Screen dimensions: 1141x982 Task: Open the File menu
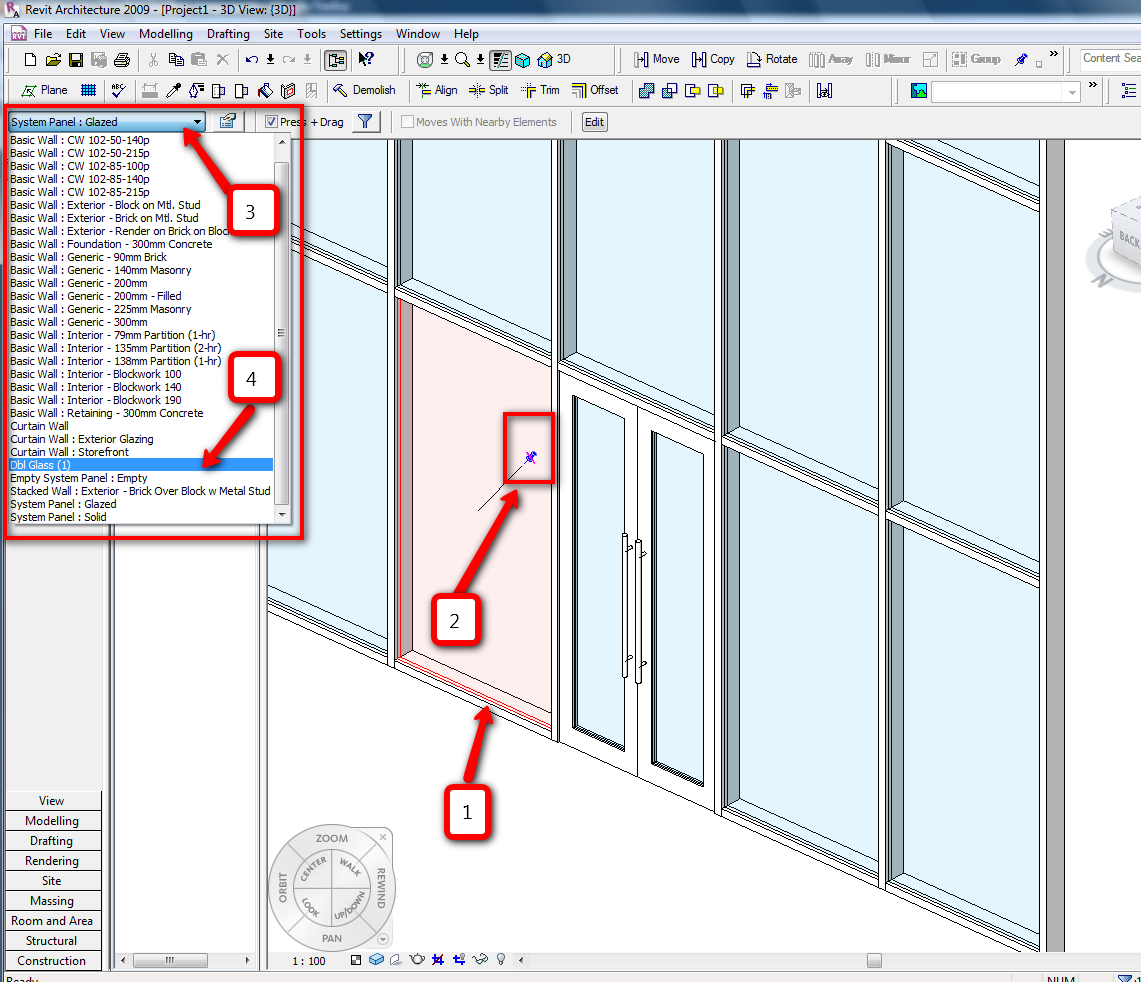(x=43, y=33)
